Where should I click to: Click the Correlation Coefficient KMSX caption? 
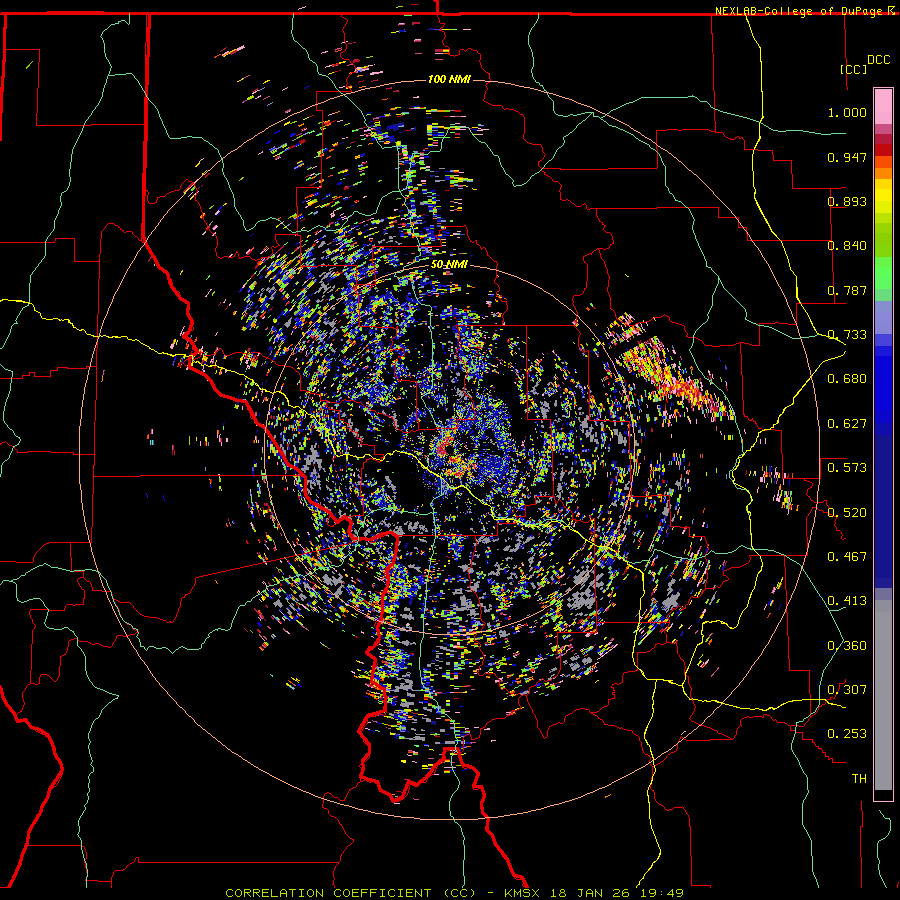click(455, 893)
